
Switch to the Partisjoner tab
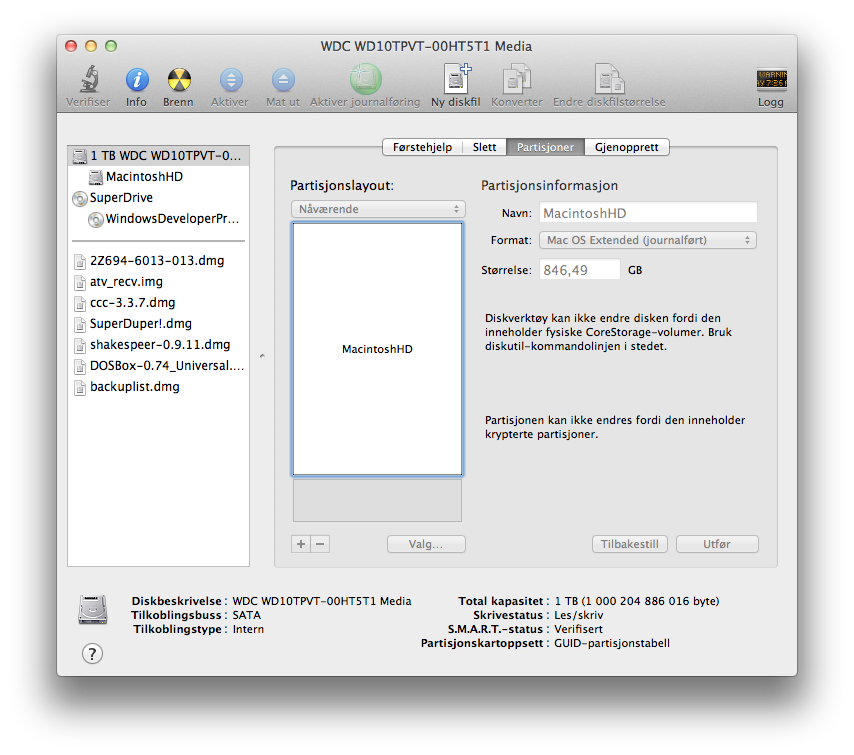click(x=545, y=147)
